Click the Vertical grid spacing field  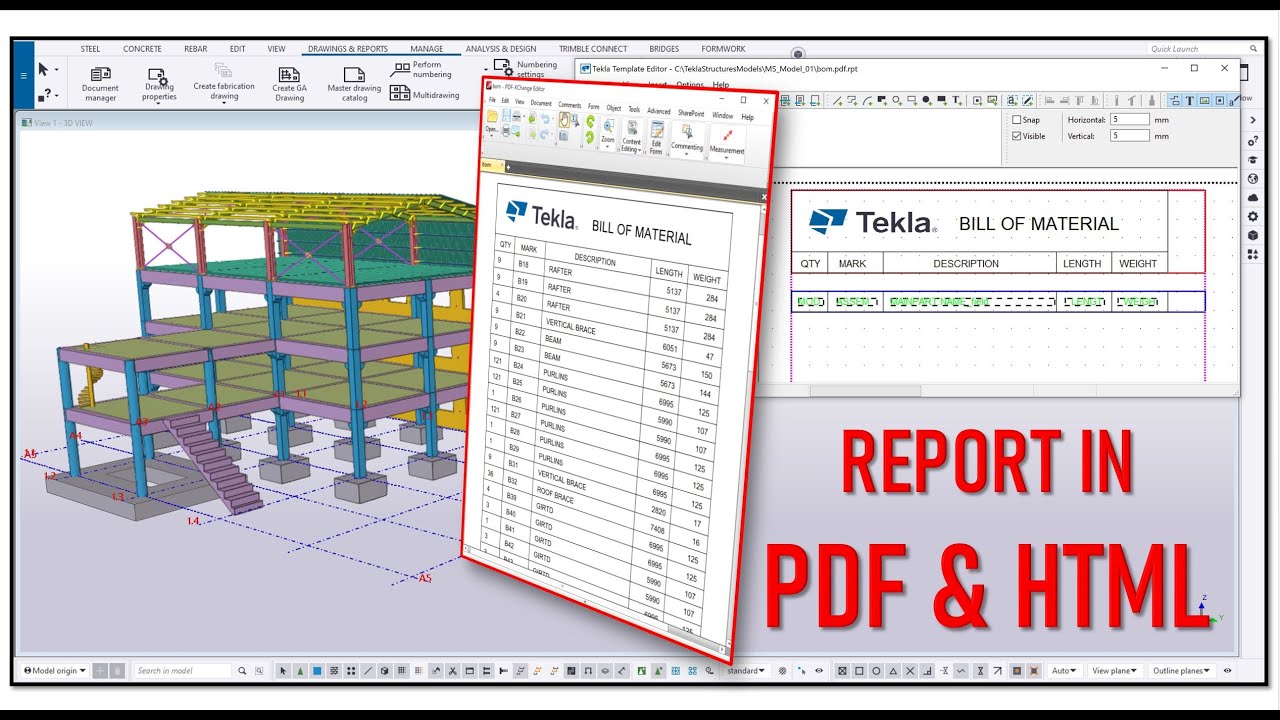point(1130,136)
